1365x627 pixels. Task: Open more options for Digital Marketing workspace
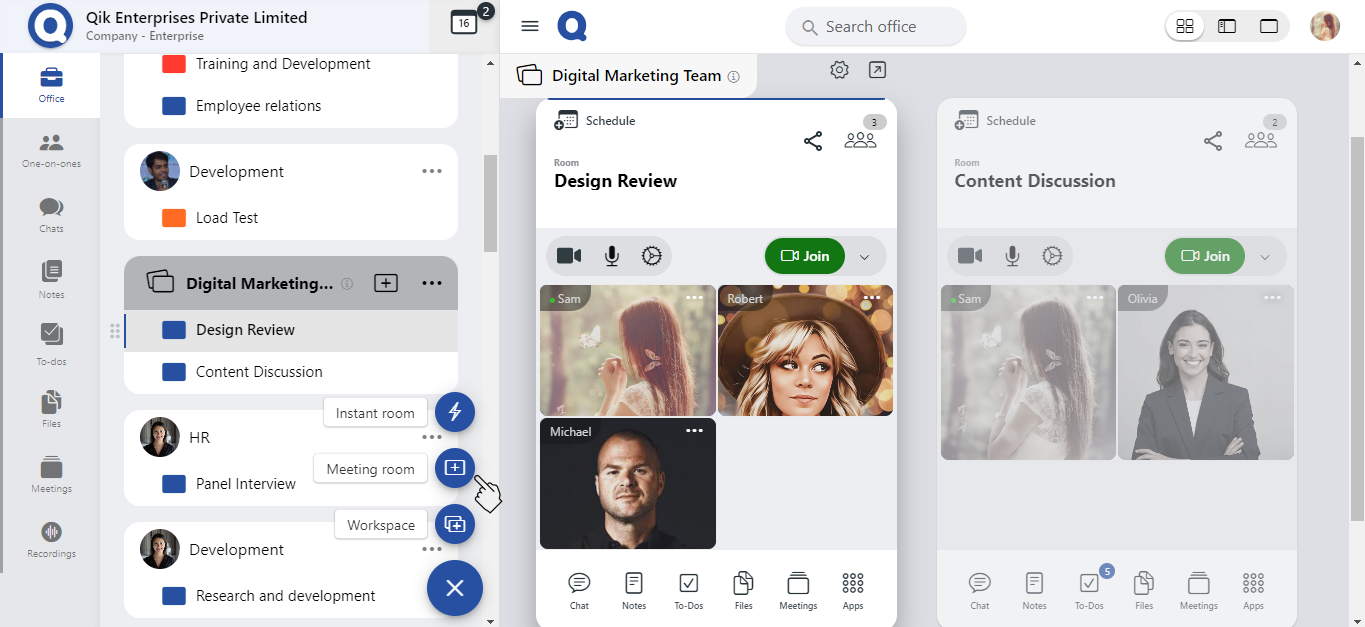(432, 284)
